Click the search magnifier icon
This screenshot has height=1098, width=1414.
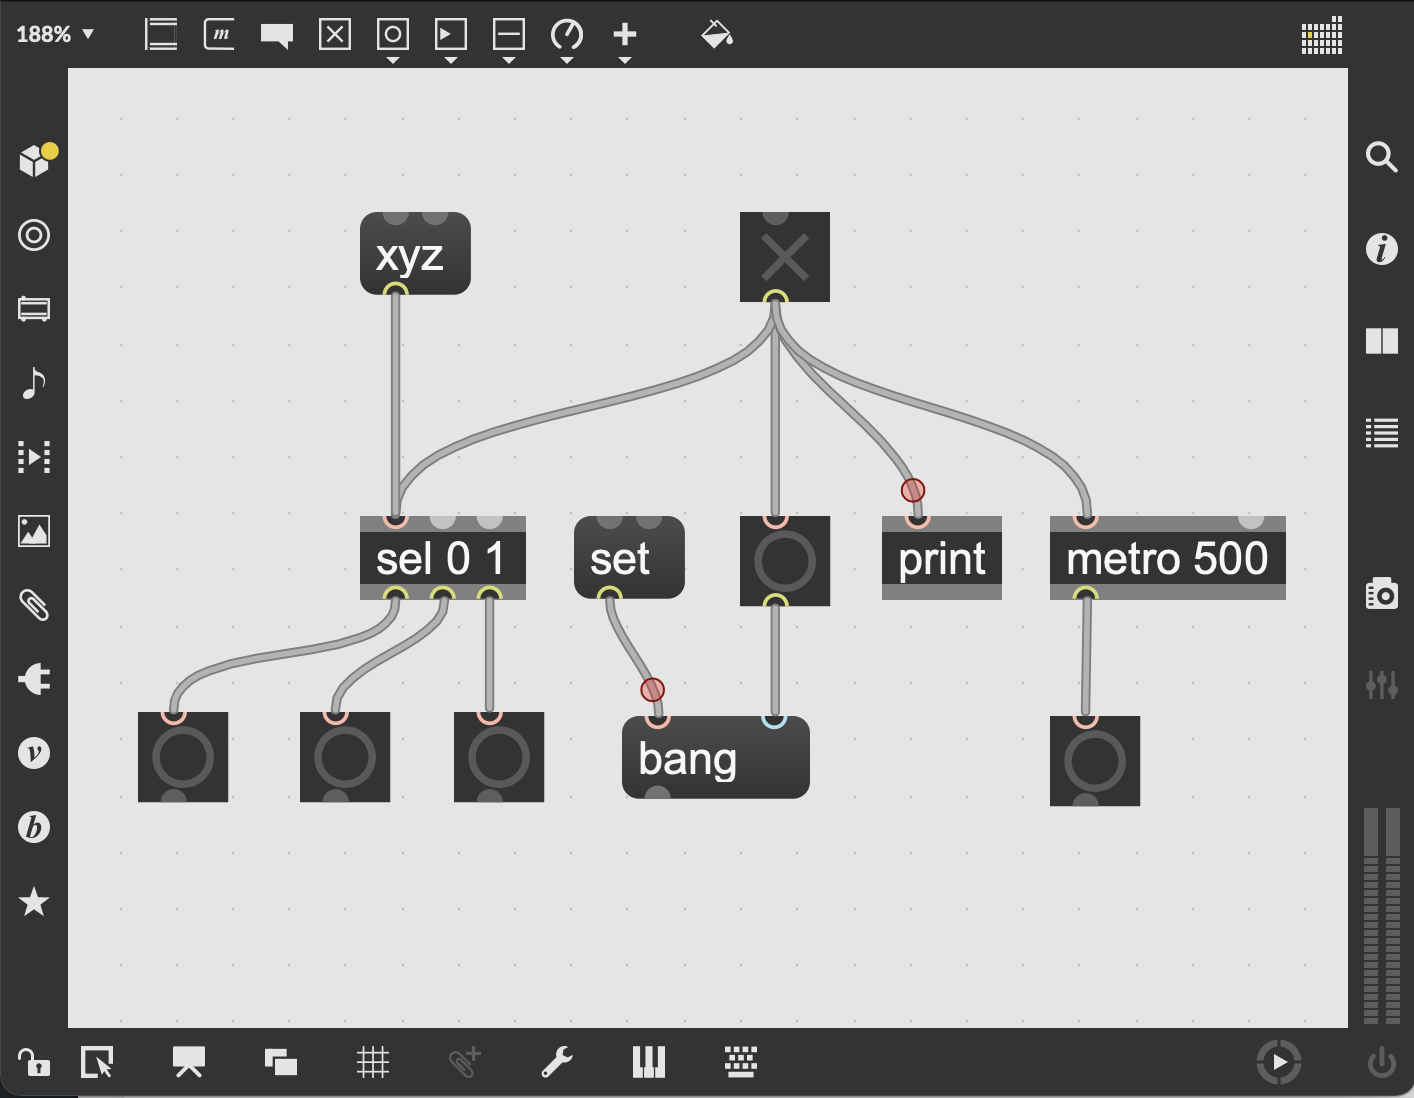[x=1381, y=157]
